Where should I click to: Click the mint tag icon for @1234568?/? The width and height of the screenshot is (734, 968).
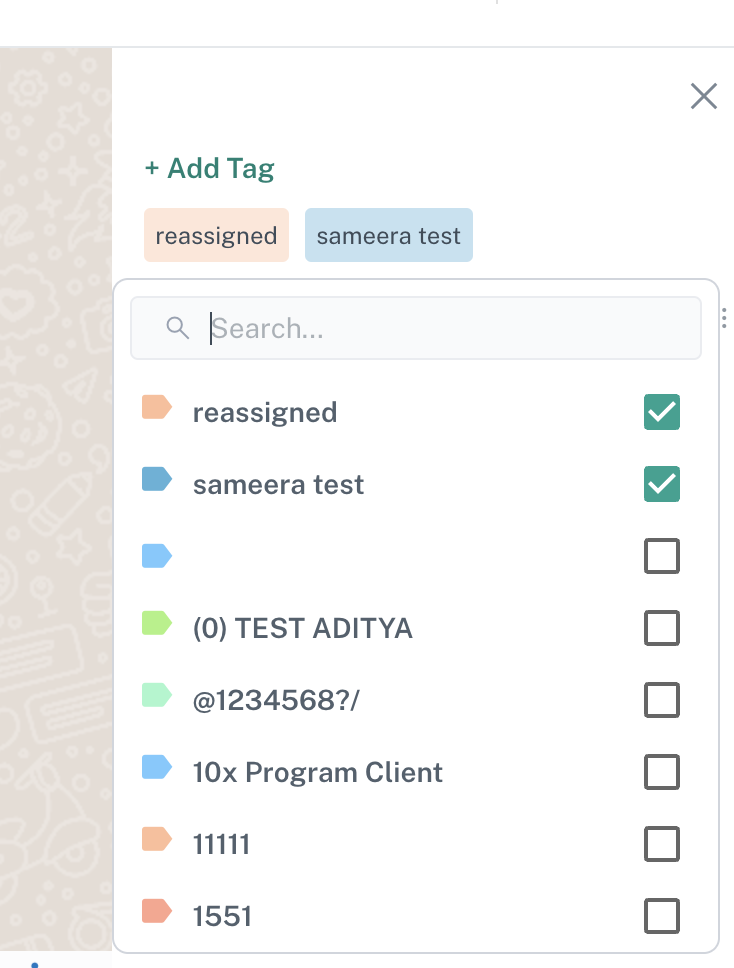coord(157,696)
